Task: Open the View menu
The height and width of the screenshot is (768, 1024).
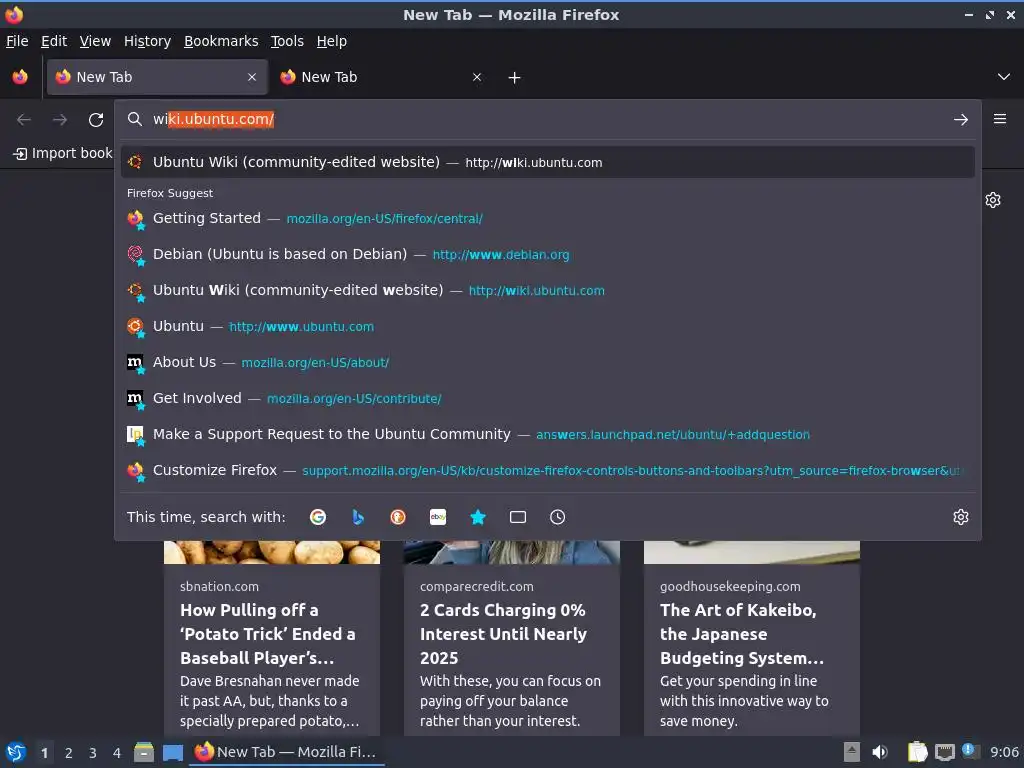Action: [95, 41]
